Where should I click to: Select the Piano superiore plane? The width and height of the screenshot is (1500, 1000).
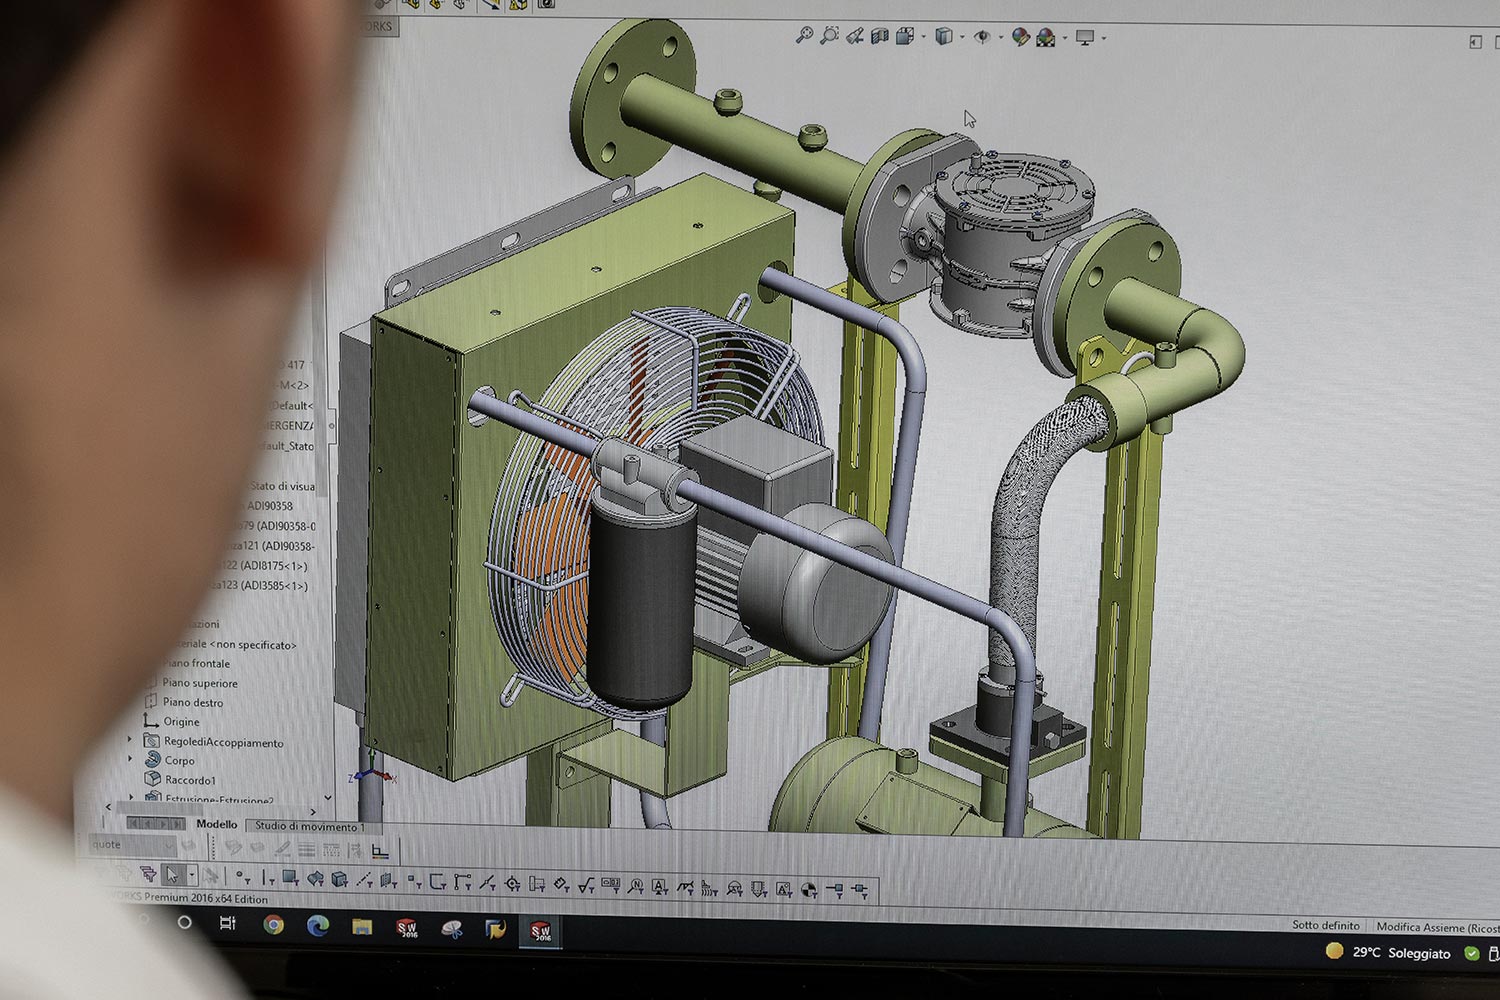coord(200,683)
